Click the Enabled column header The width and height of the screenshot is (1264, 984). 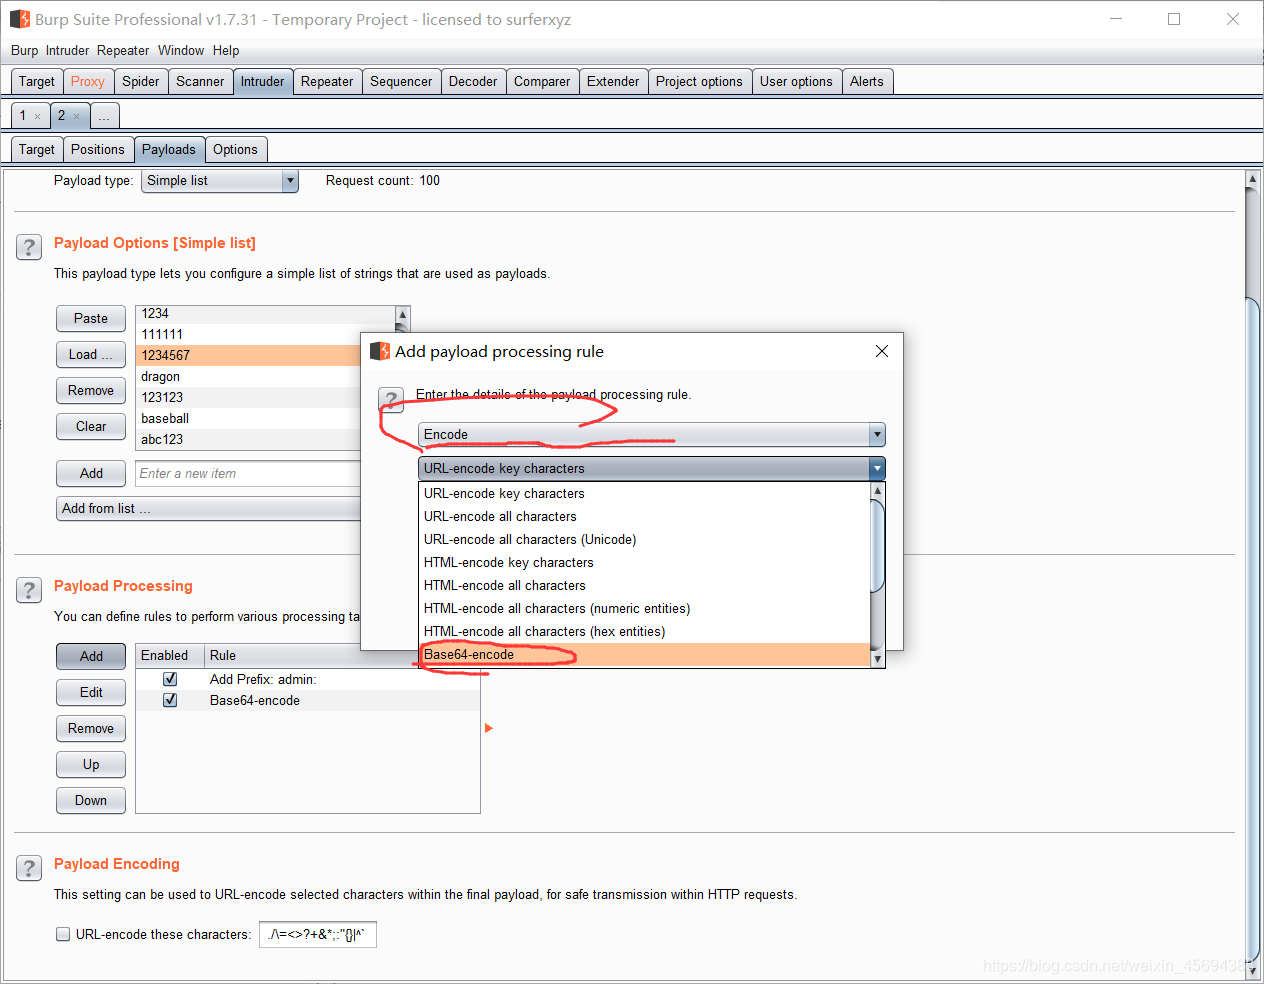tap(170, 656)
